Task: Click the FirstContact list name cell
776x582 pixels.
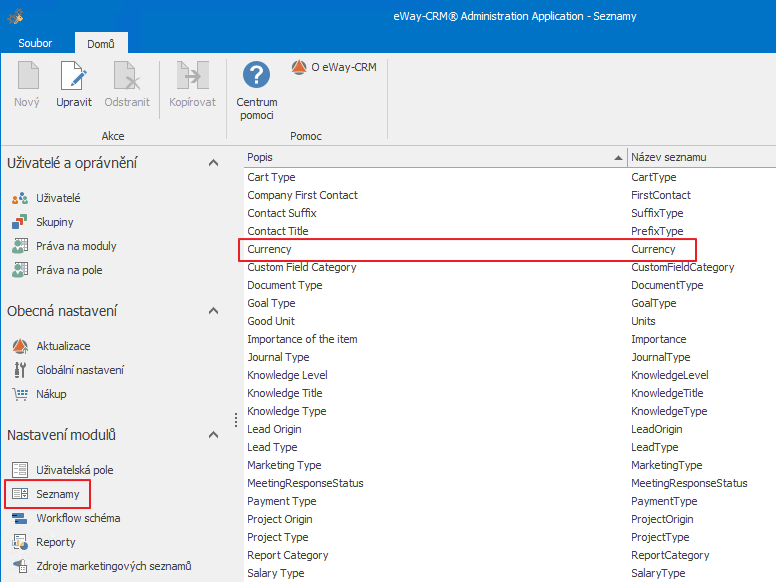Action: (661, 195)
